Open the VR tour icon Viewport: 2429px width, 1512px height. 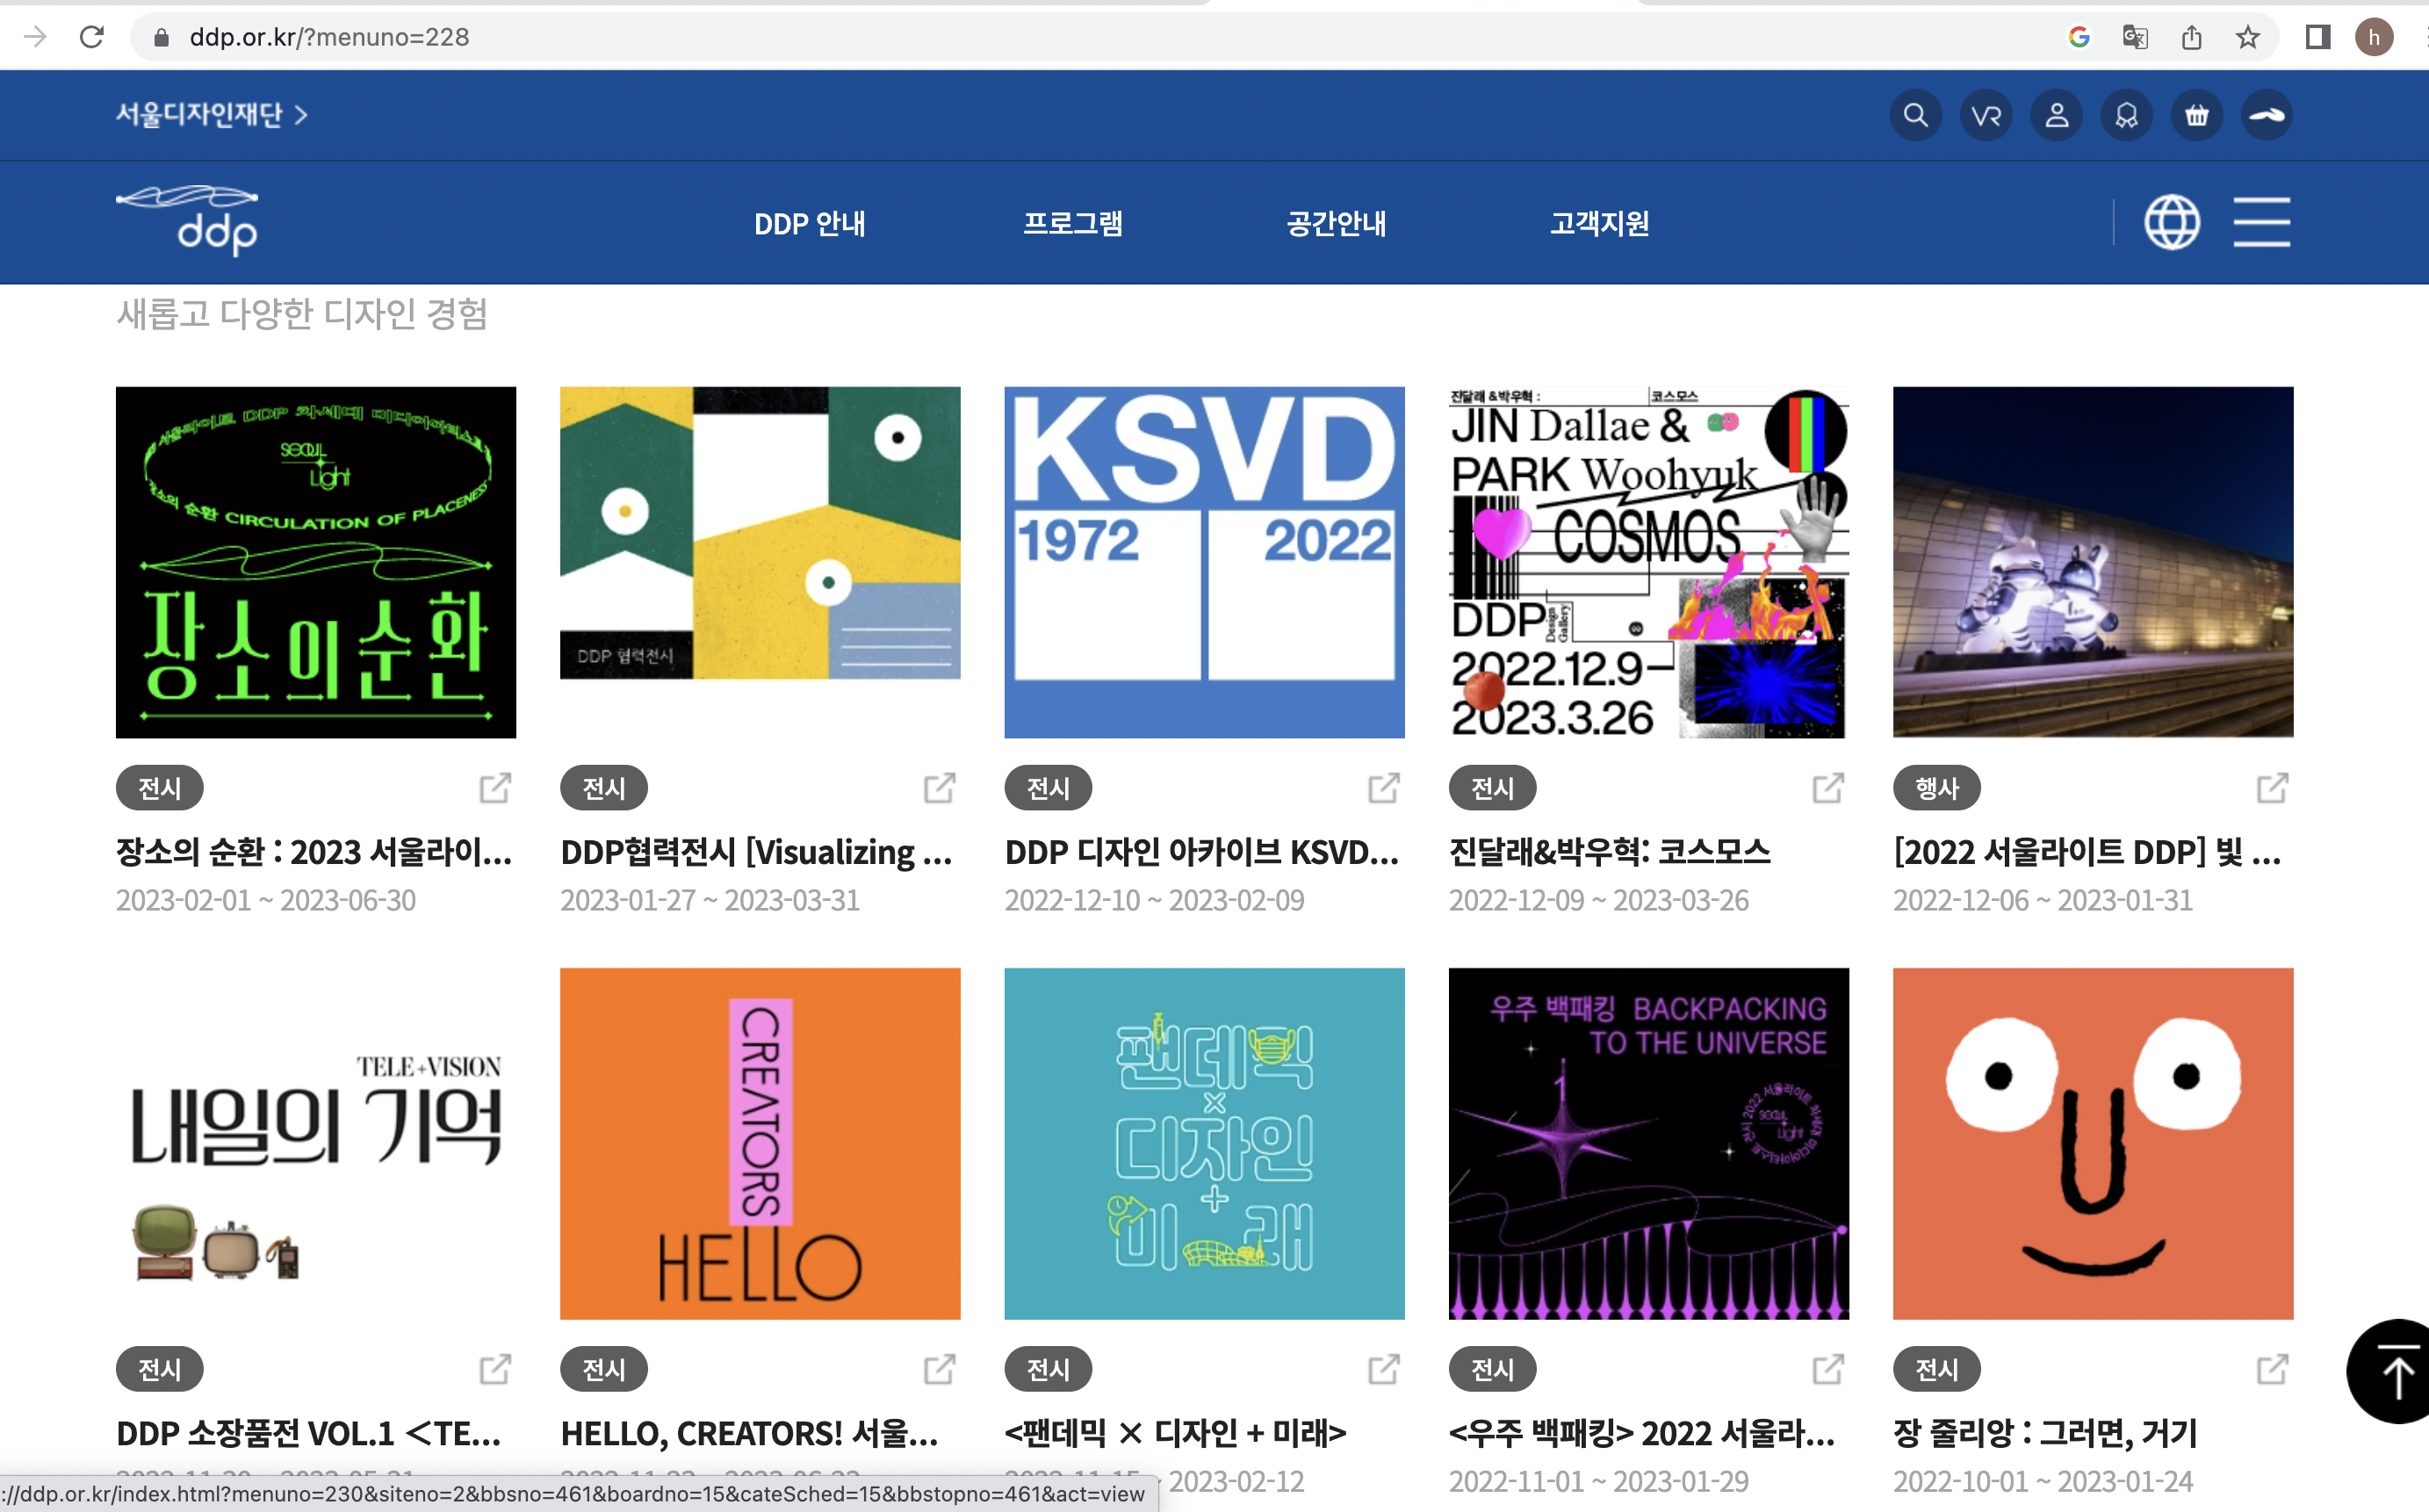(x=1986, y=116)
